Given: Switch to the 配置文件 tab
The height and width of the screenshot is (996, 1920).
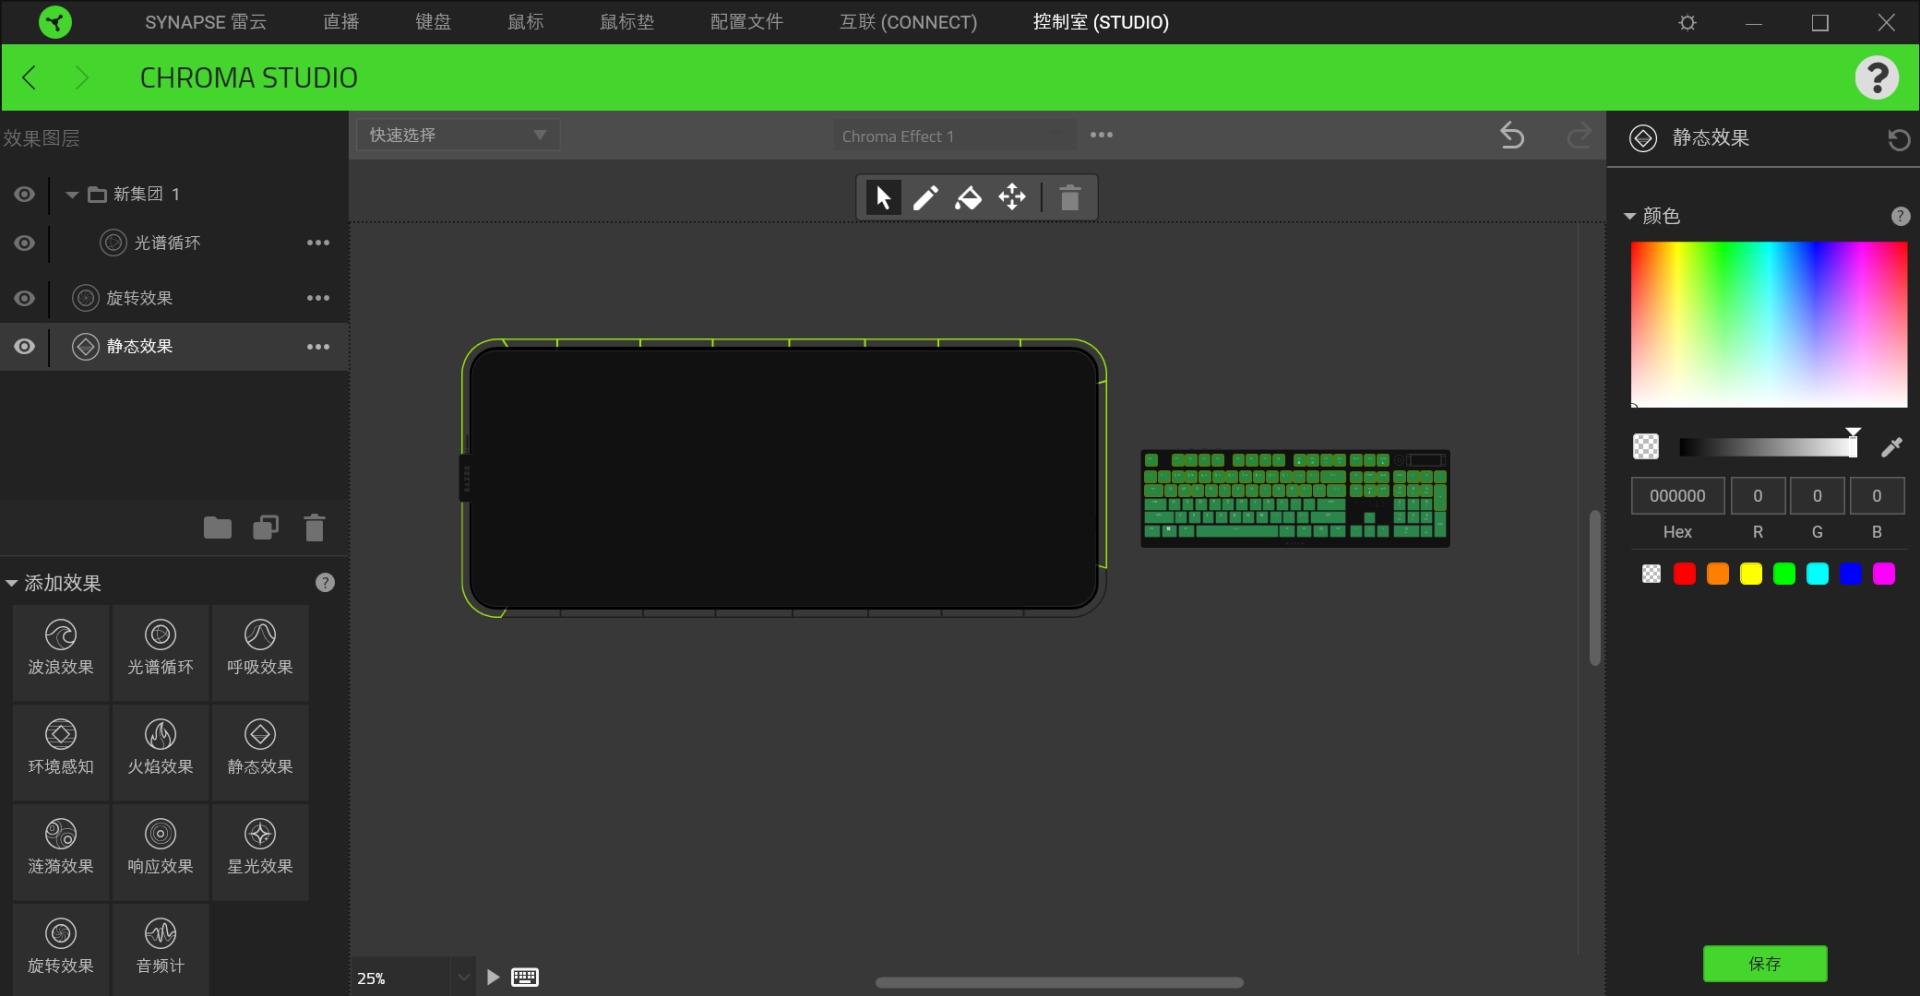Looking at the screenshot, I should (x=747, y=22).
